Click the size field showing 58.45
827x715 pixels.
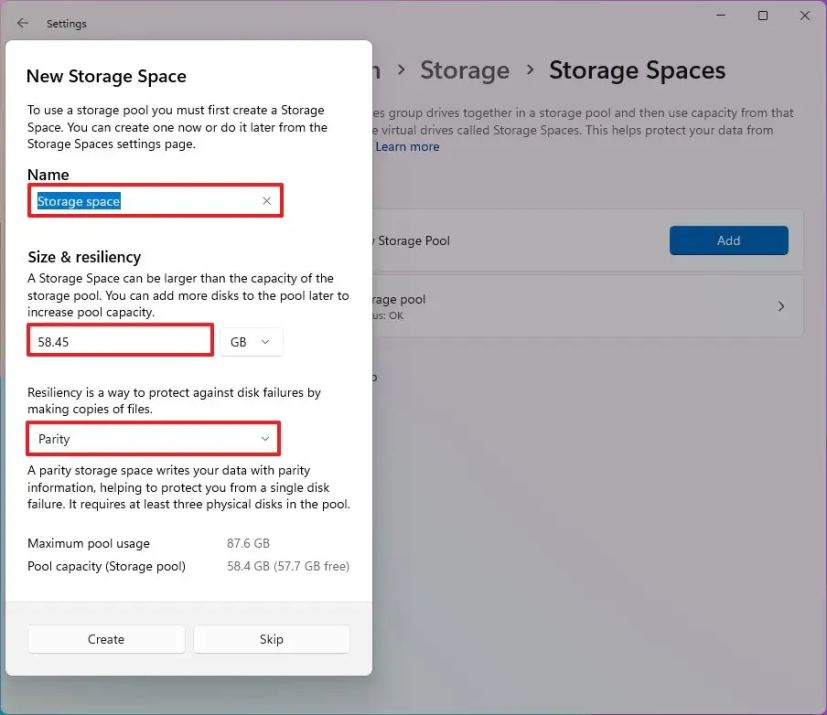[120, 341]
